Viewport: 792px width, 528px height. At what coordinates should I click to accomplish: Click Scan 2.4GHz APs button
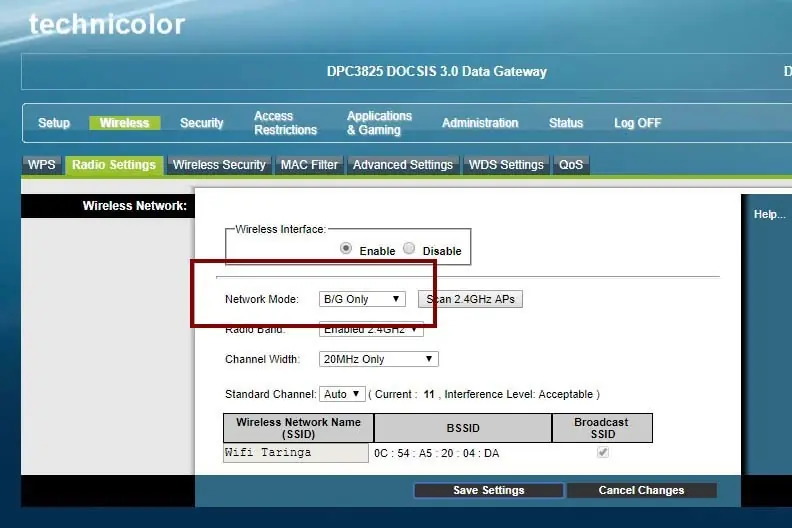[470, 299]
